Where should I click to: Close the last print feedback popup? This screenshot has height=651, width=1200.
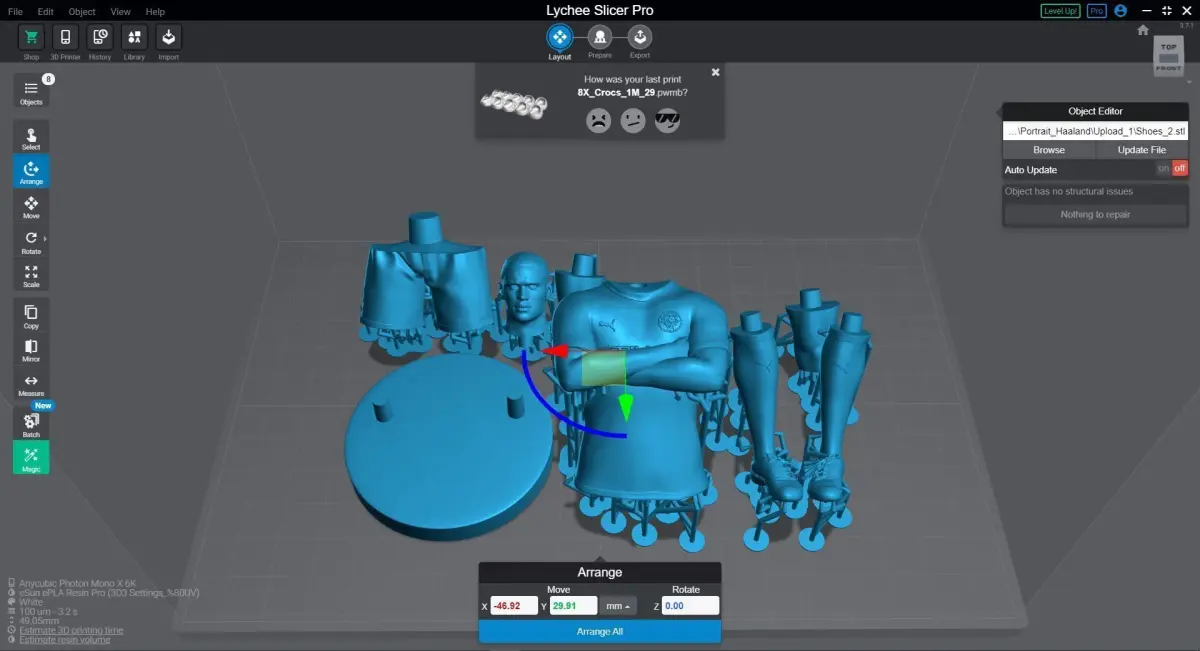pyautogui.click(x=715, y=72)
